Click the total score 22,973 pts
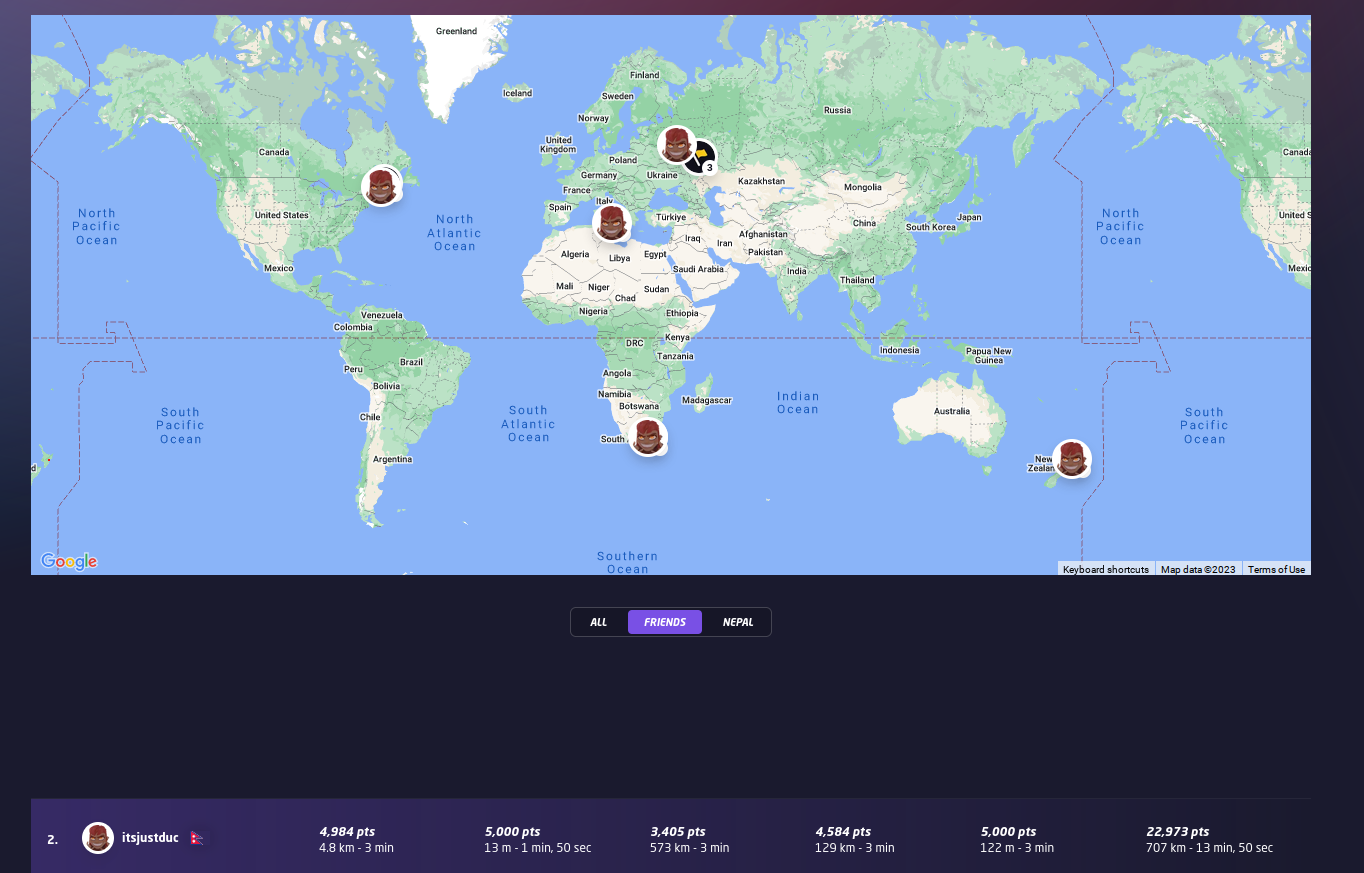The width and height of the screenshot is (1364, 873). pyautogui.click(x=1177, y=831)
